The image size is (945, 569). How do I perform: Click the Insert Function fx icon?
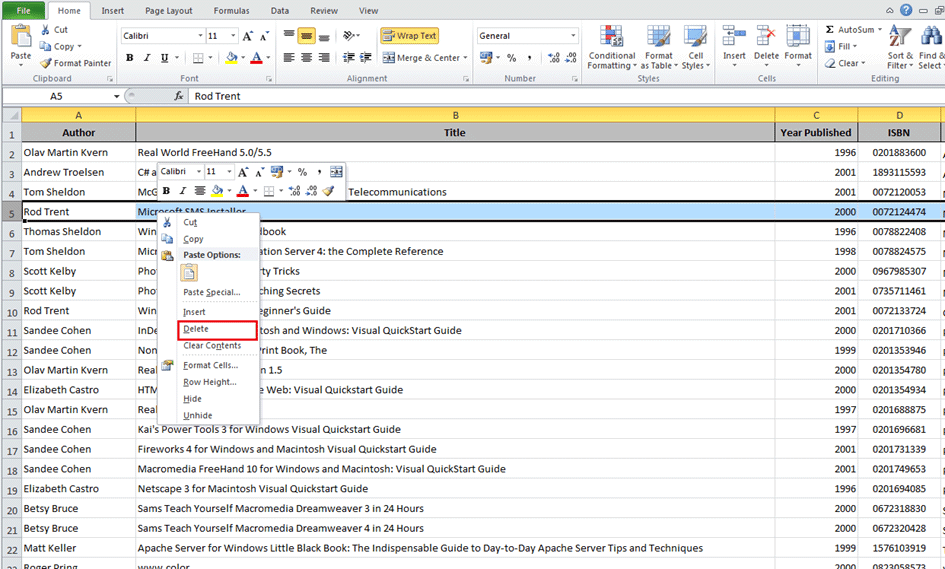pos(178,96)
